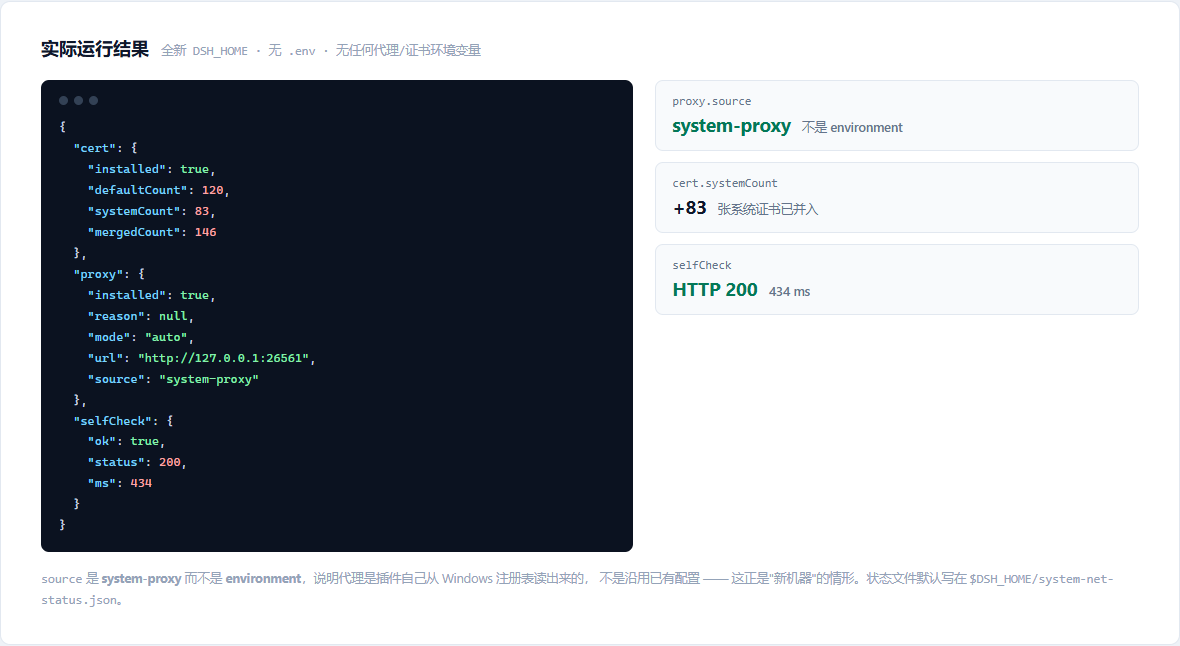This screenshot has height=646, width=1180.
Task: Click bold system-proxy in the footnote
Action: 141,579
